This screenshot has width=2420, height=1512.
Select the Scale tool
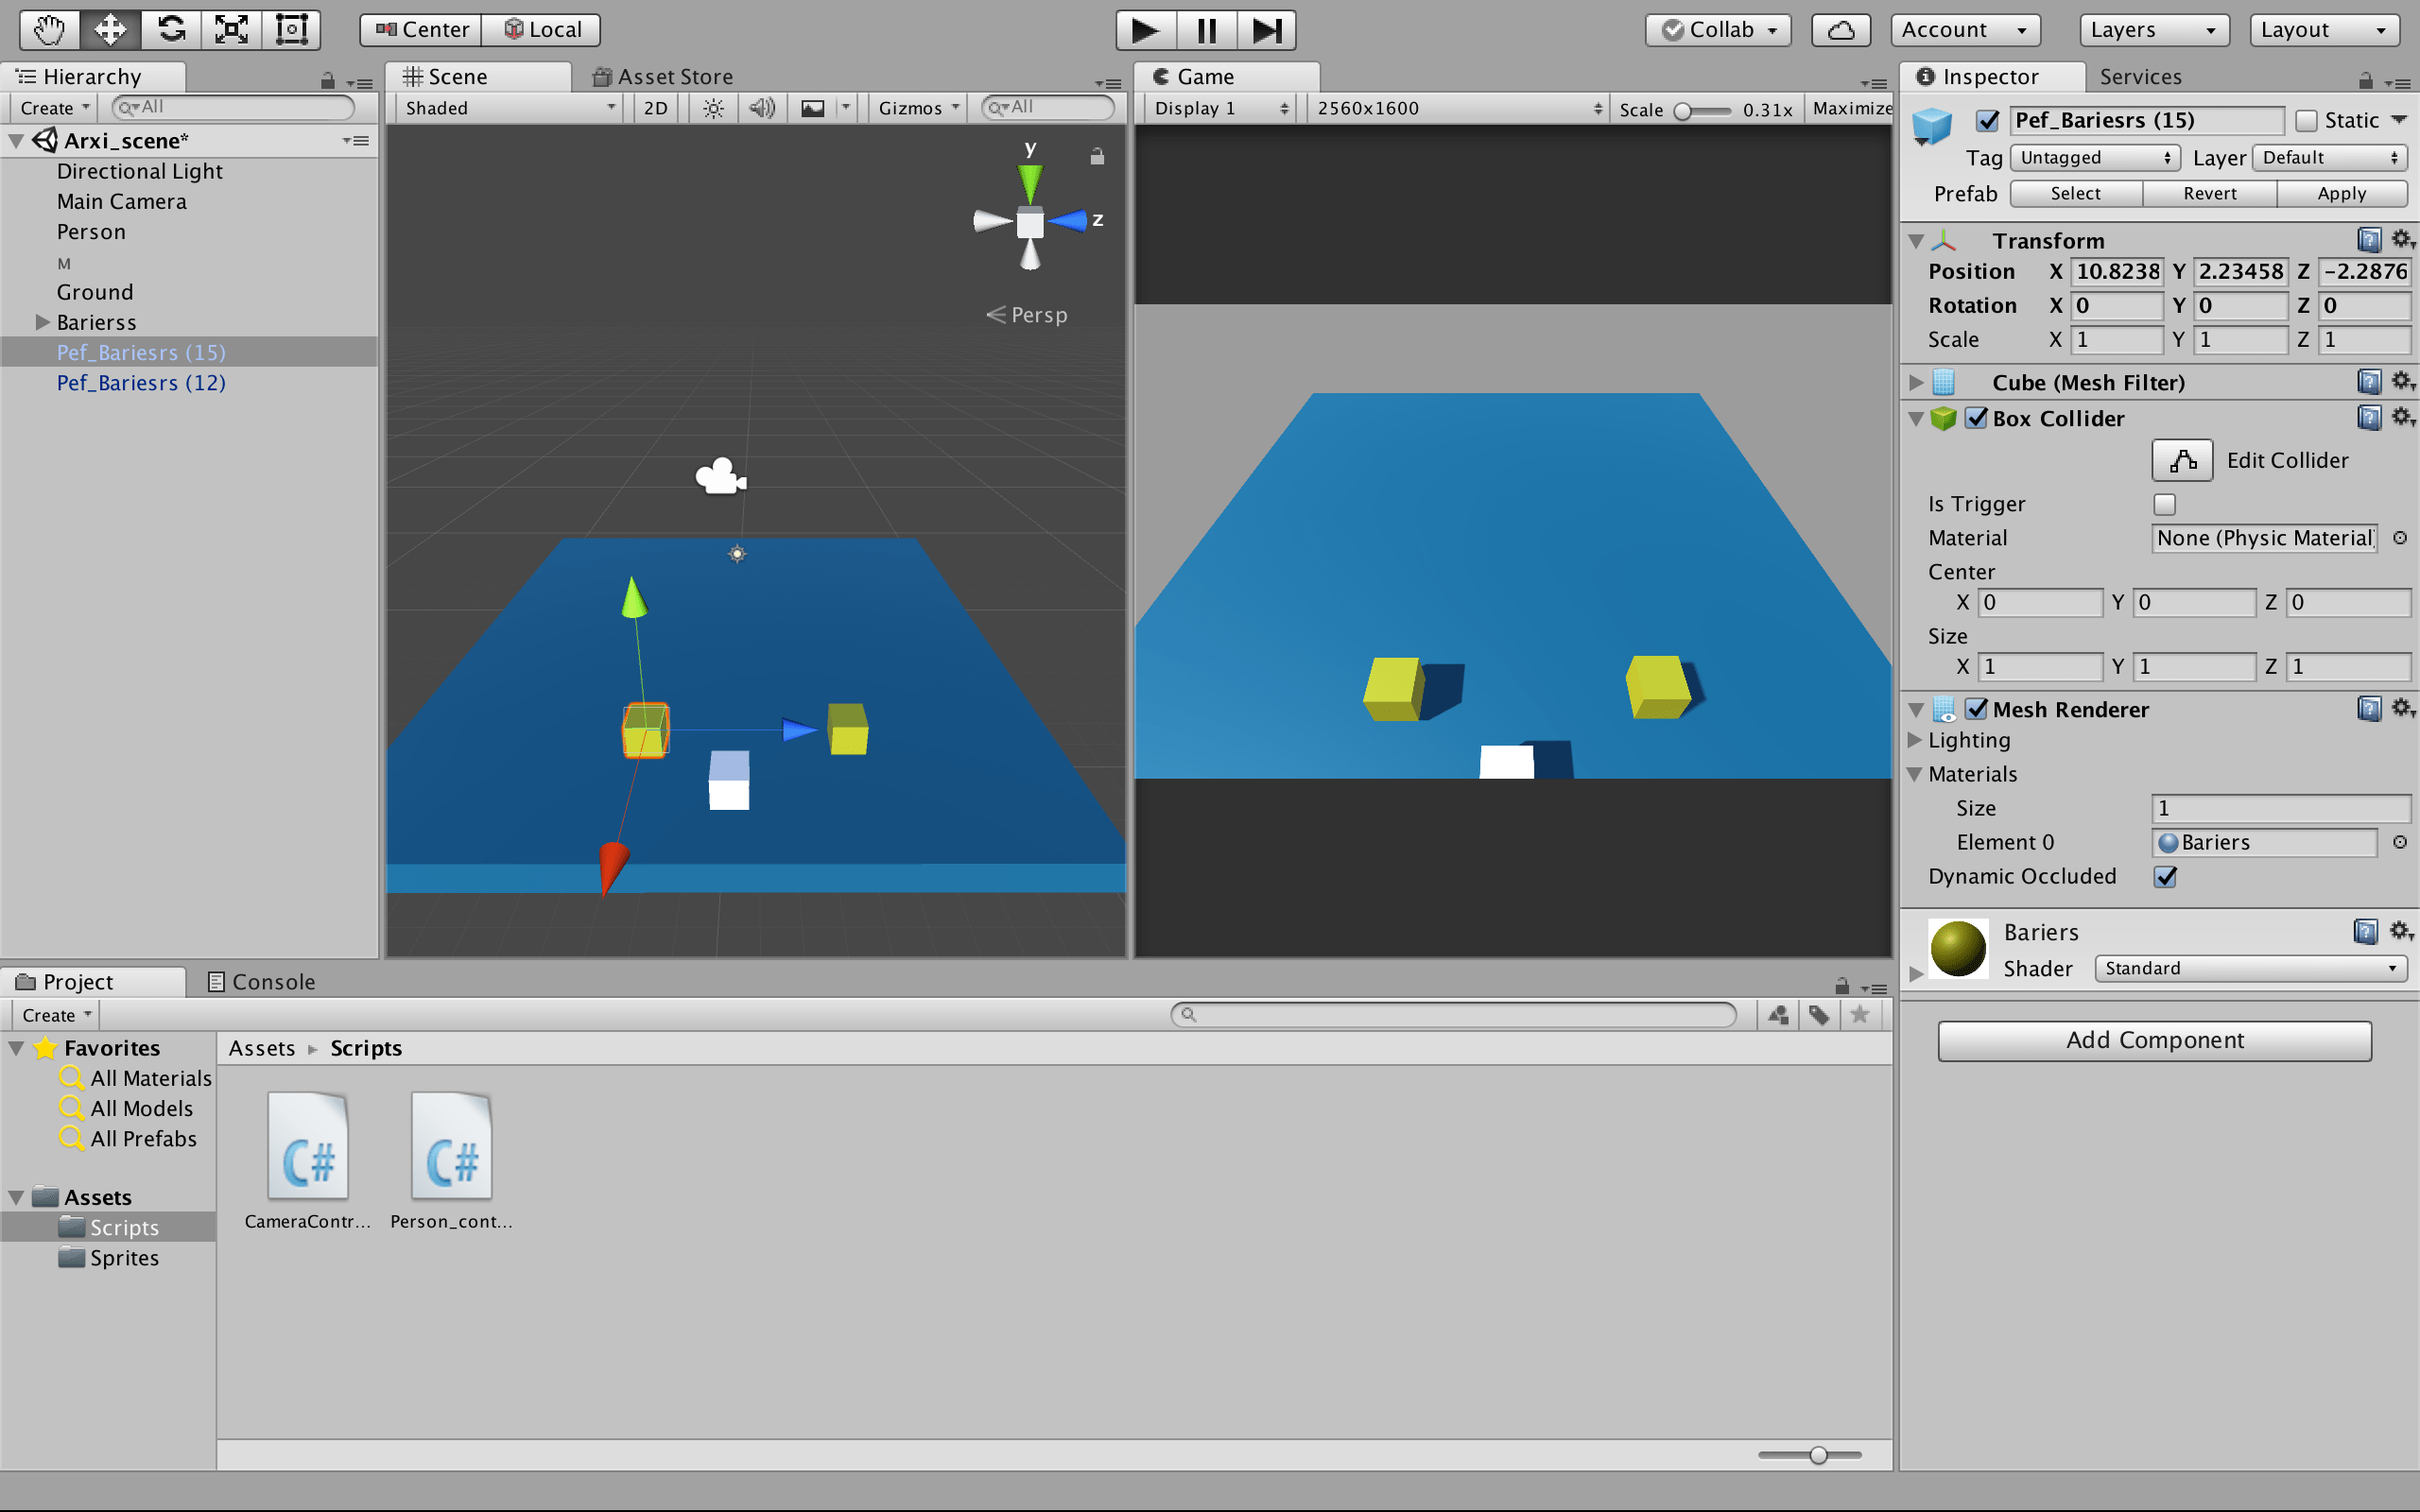231,29
